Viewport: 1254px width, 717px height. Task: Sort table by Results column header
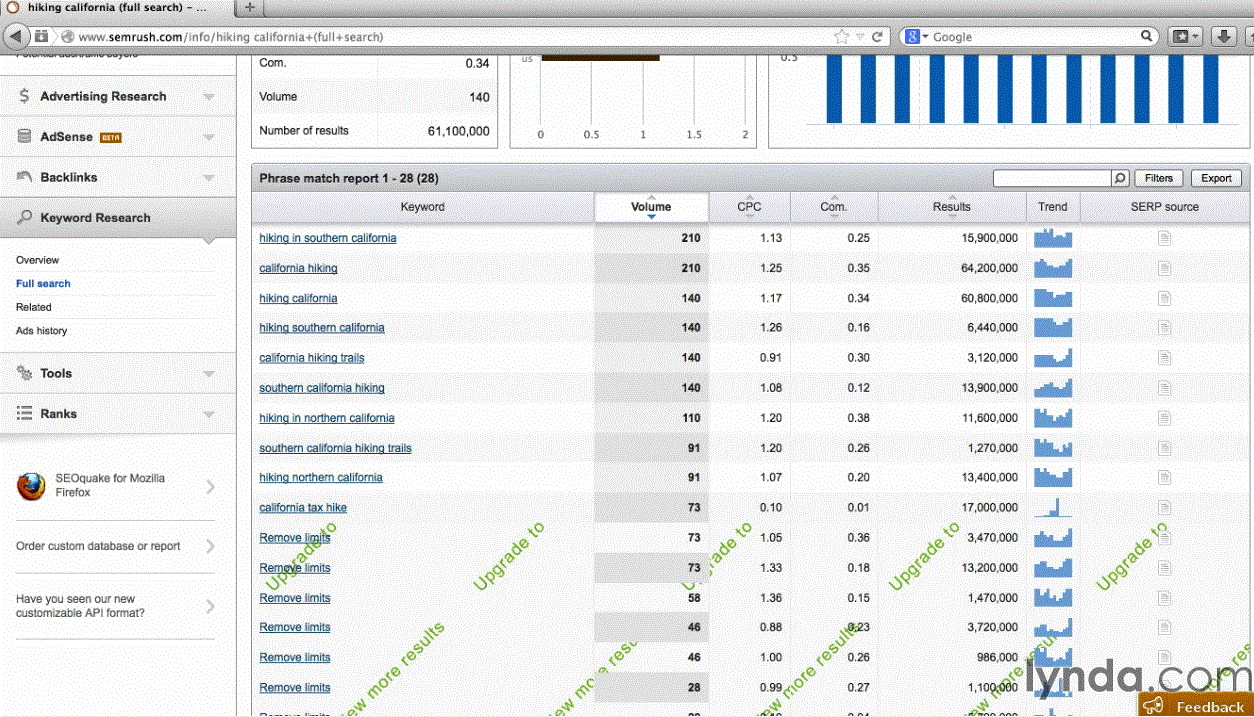(951, 207)
